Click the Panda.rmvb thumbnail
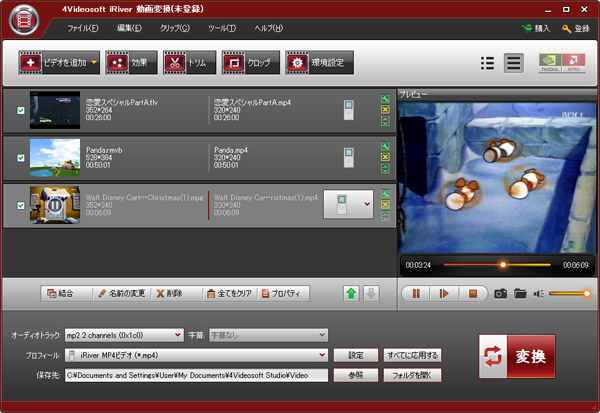 click(55, 157)
